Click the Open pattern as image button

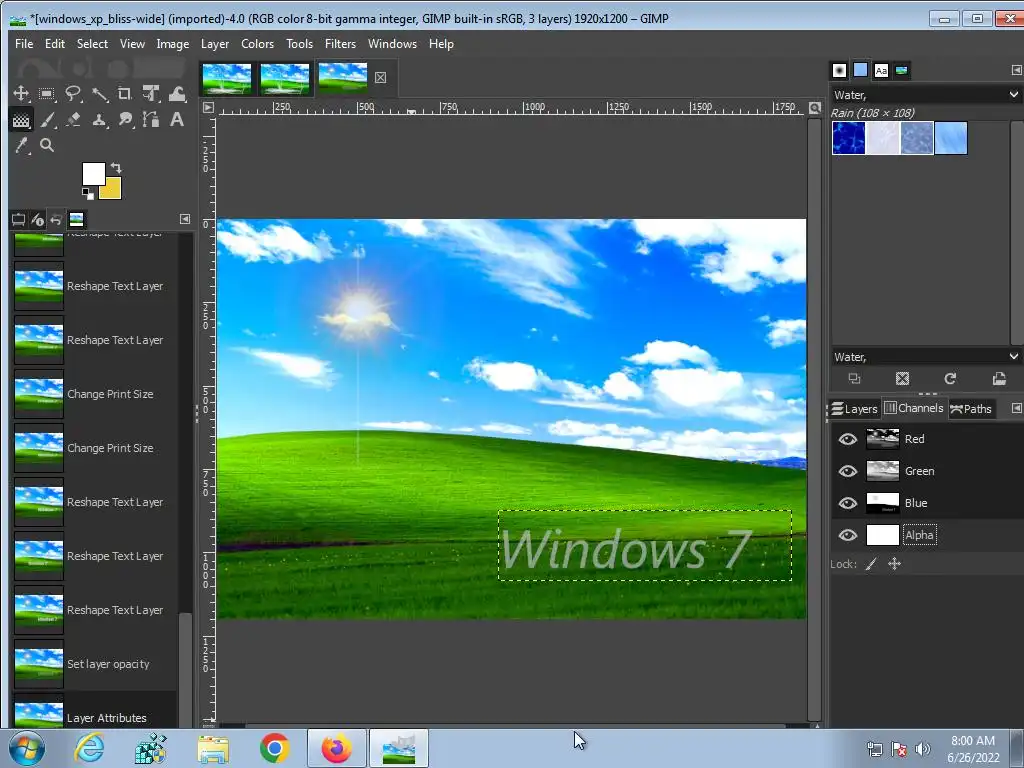pos(999,378)
